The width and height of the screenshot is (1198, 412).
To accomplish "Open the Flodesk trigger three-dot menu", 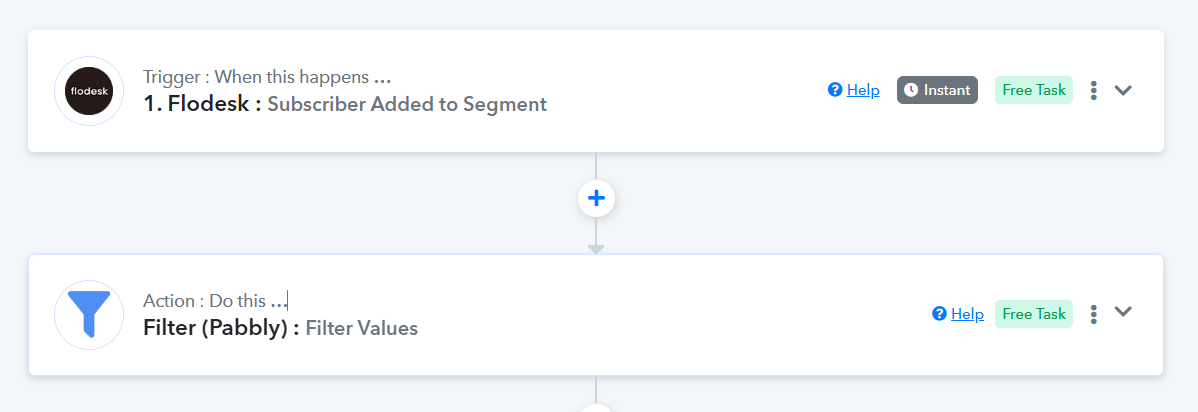I will pos(1094,90).
